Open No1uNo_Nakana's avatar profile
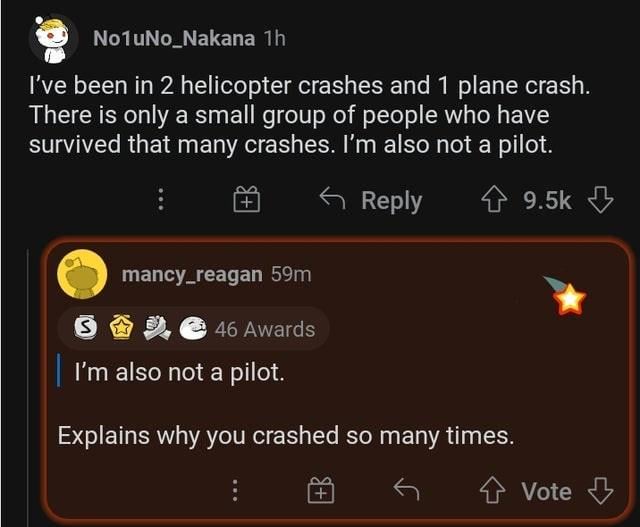 [x=53, y=39]
